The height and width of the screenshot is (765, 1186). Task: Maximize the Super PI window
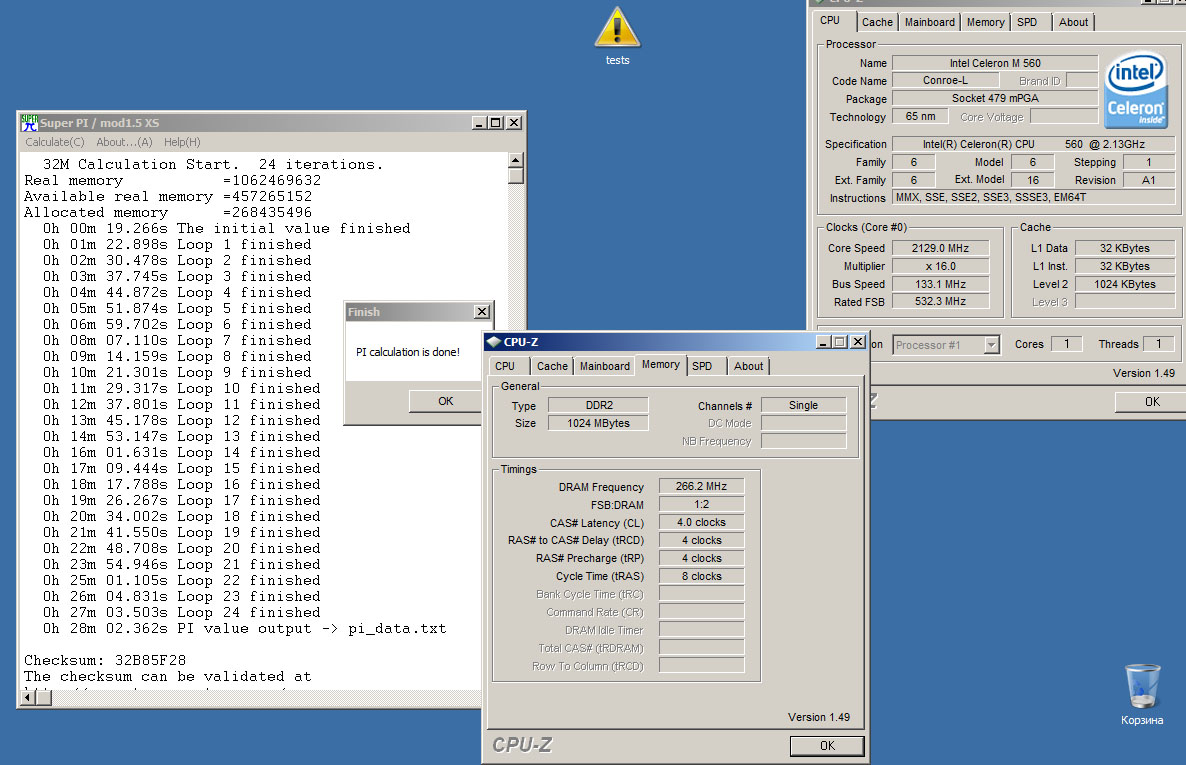(496, 123)
